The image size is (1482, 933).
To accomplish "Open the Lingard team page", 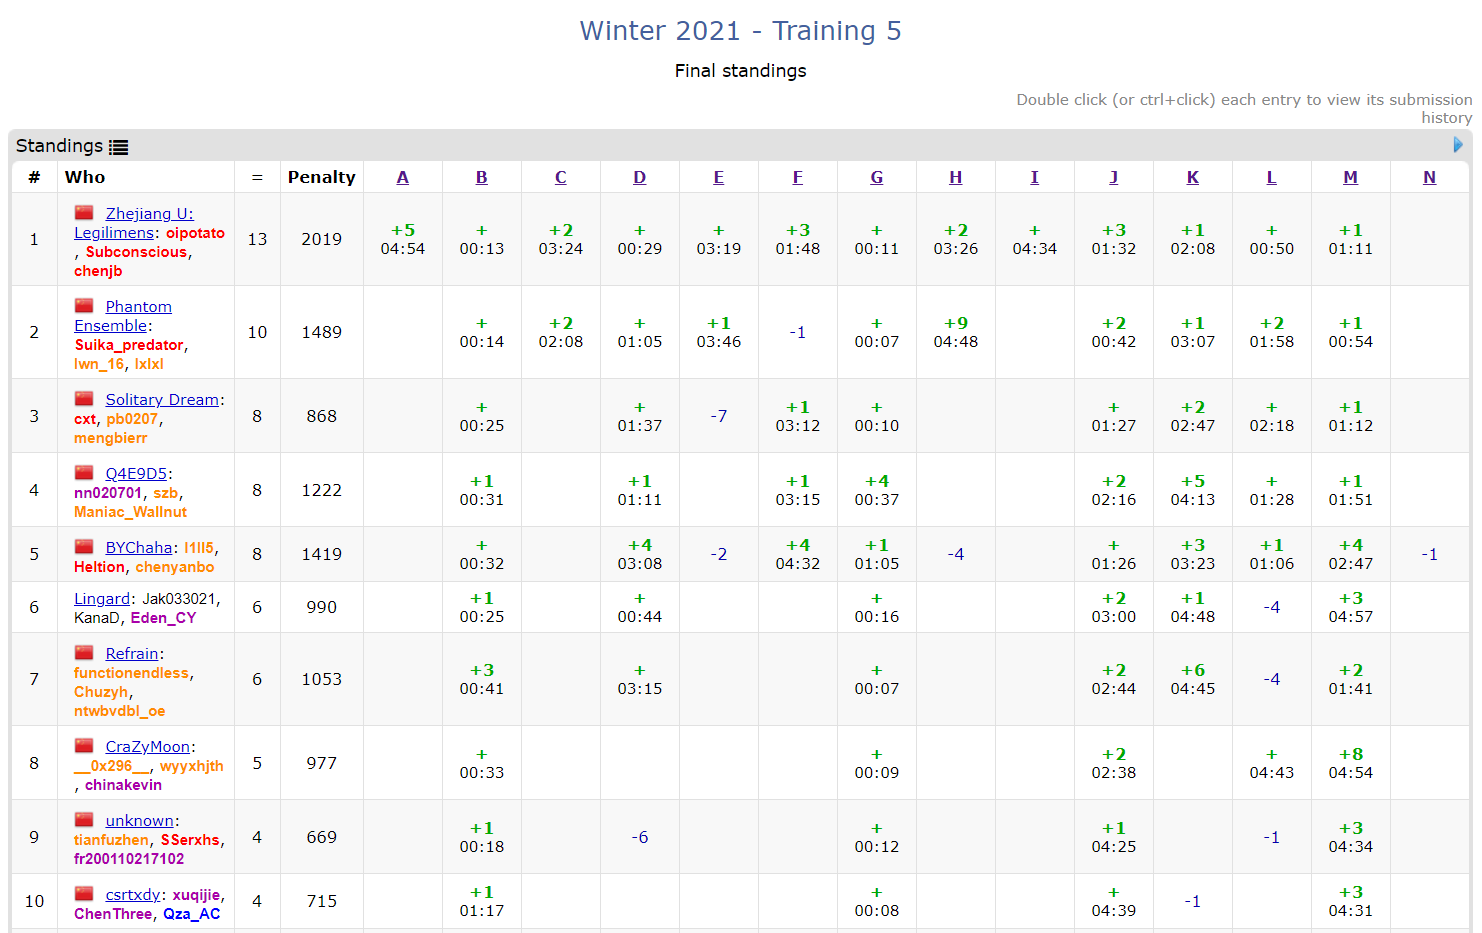I will point(102,599).
